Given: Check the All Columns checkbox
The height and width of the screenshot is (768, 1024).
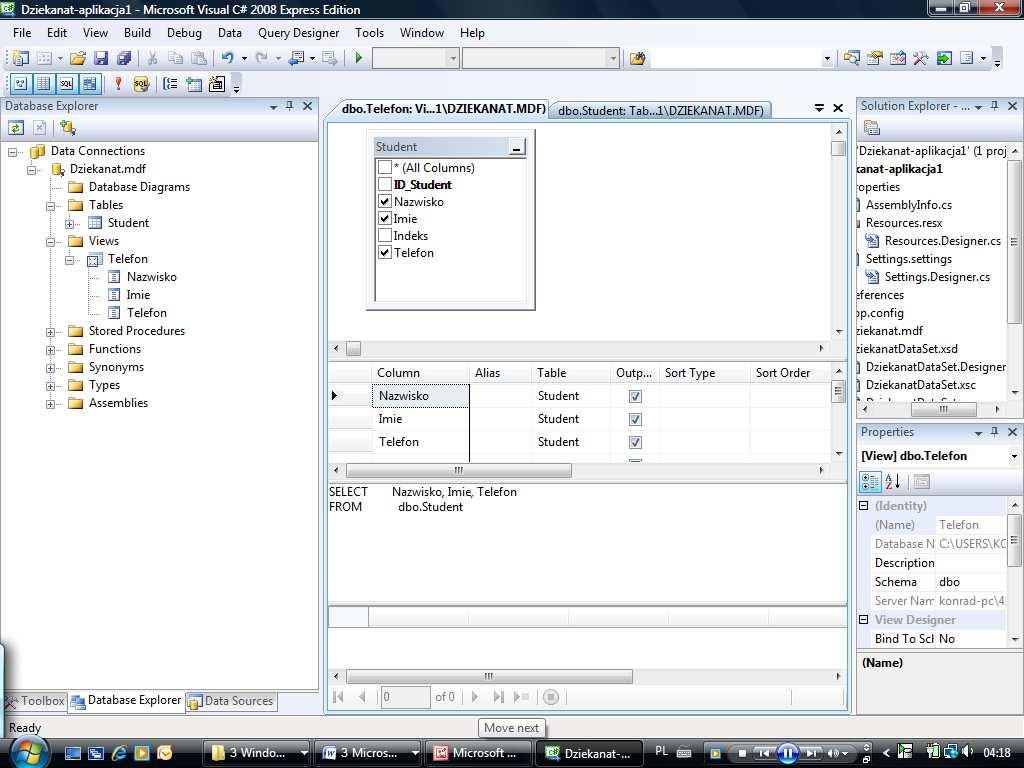Looking at the screenshot, I should 385,168.
